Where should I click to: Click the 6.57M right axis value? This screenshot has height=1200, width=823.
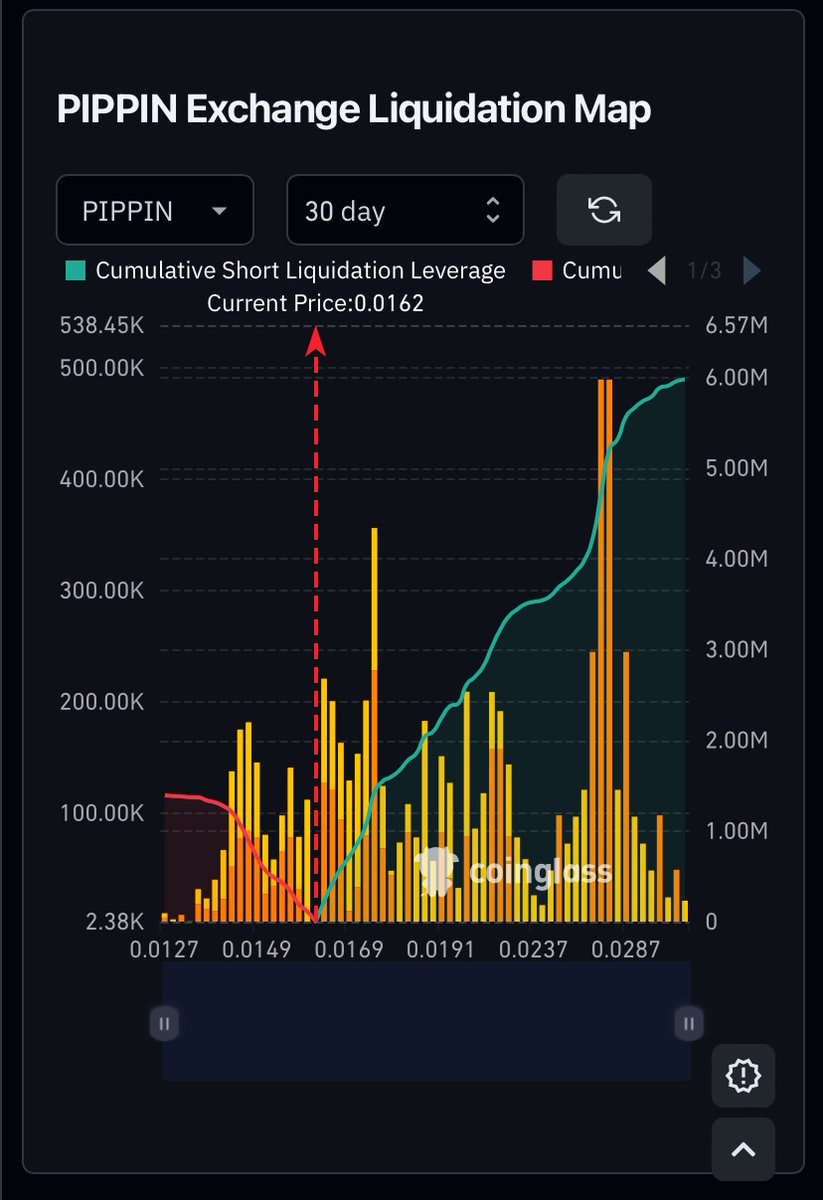point(736,326)
